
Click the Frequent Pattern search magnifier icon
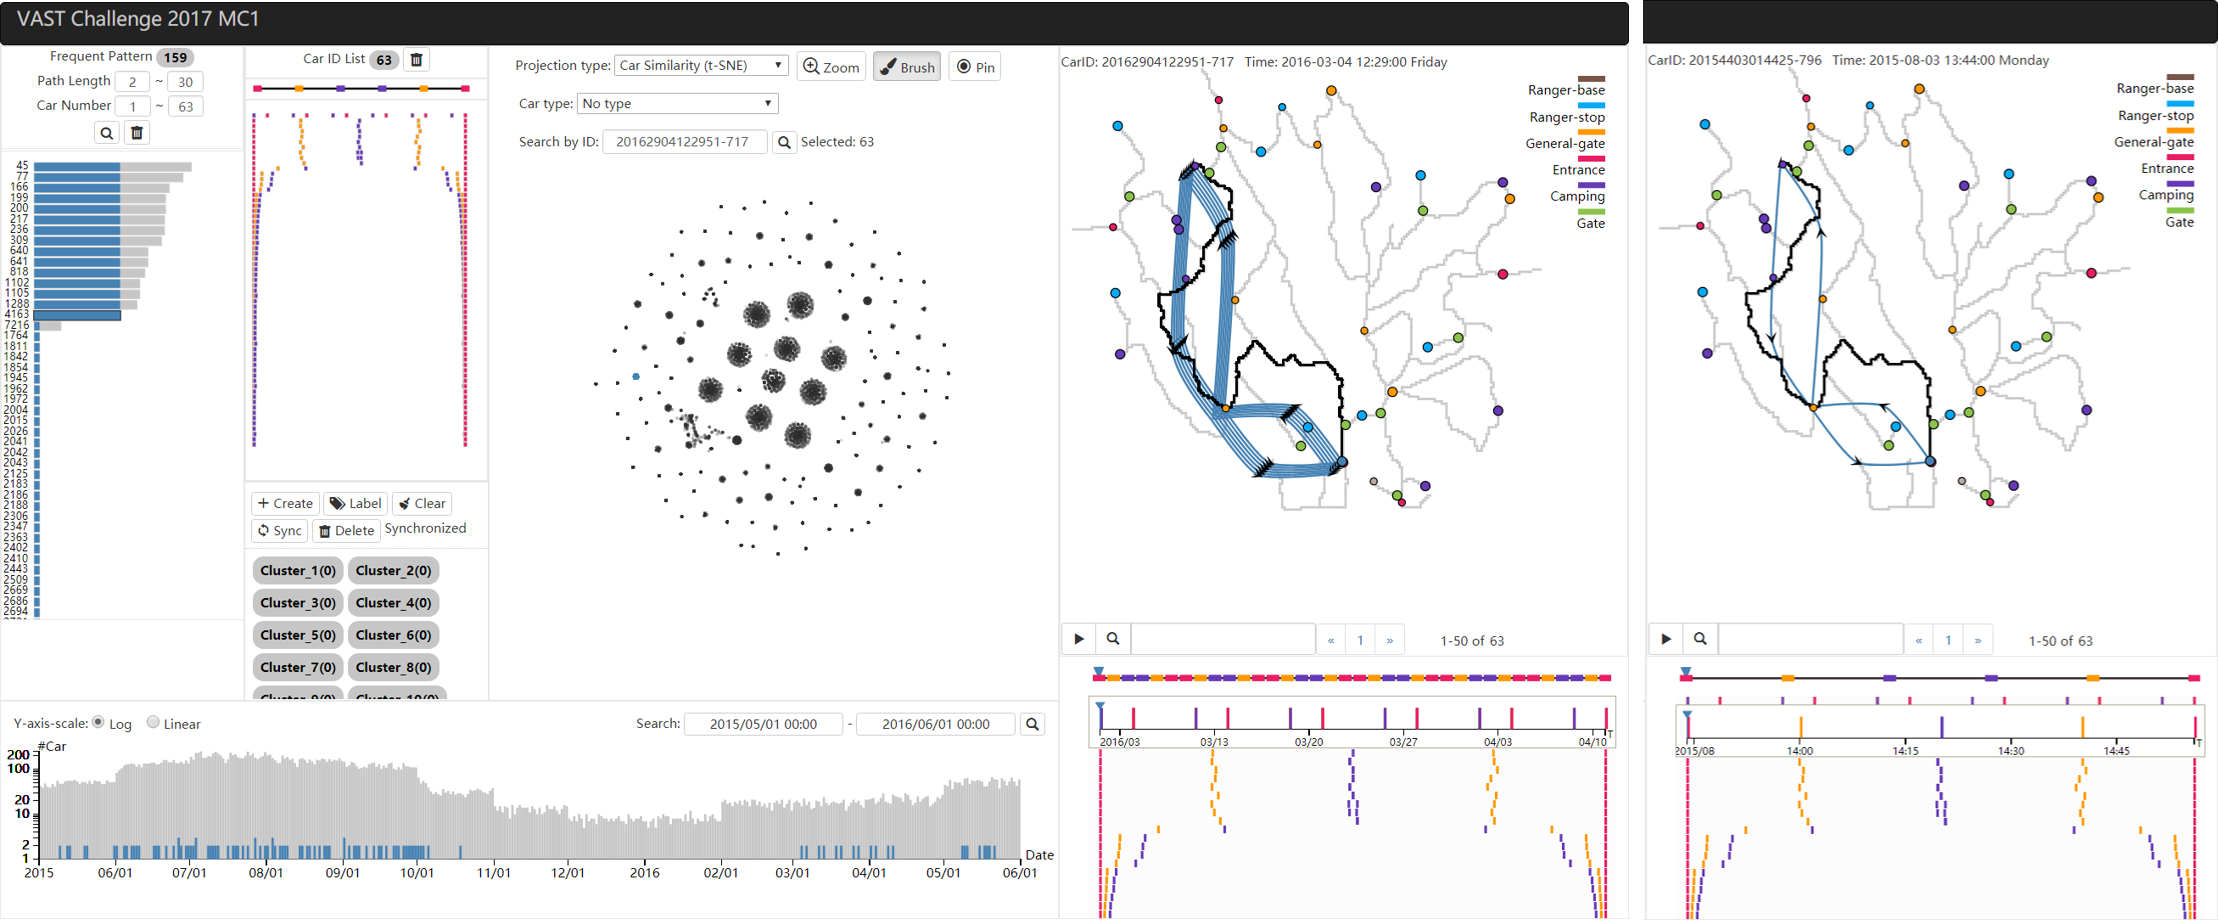point(107,133)
